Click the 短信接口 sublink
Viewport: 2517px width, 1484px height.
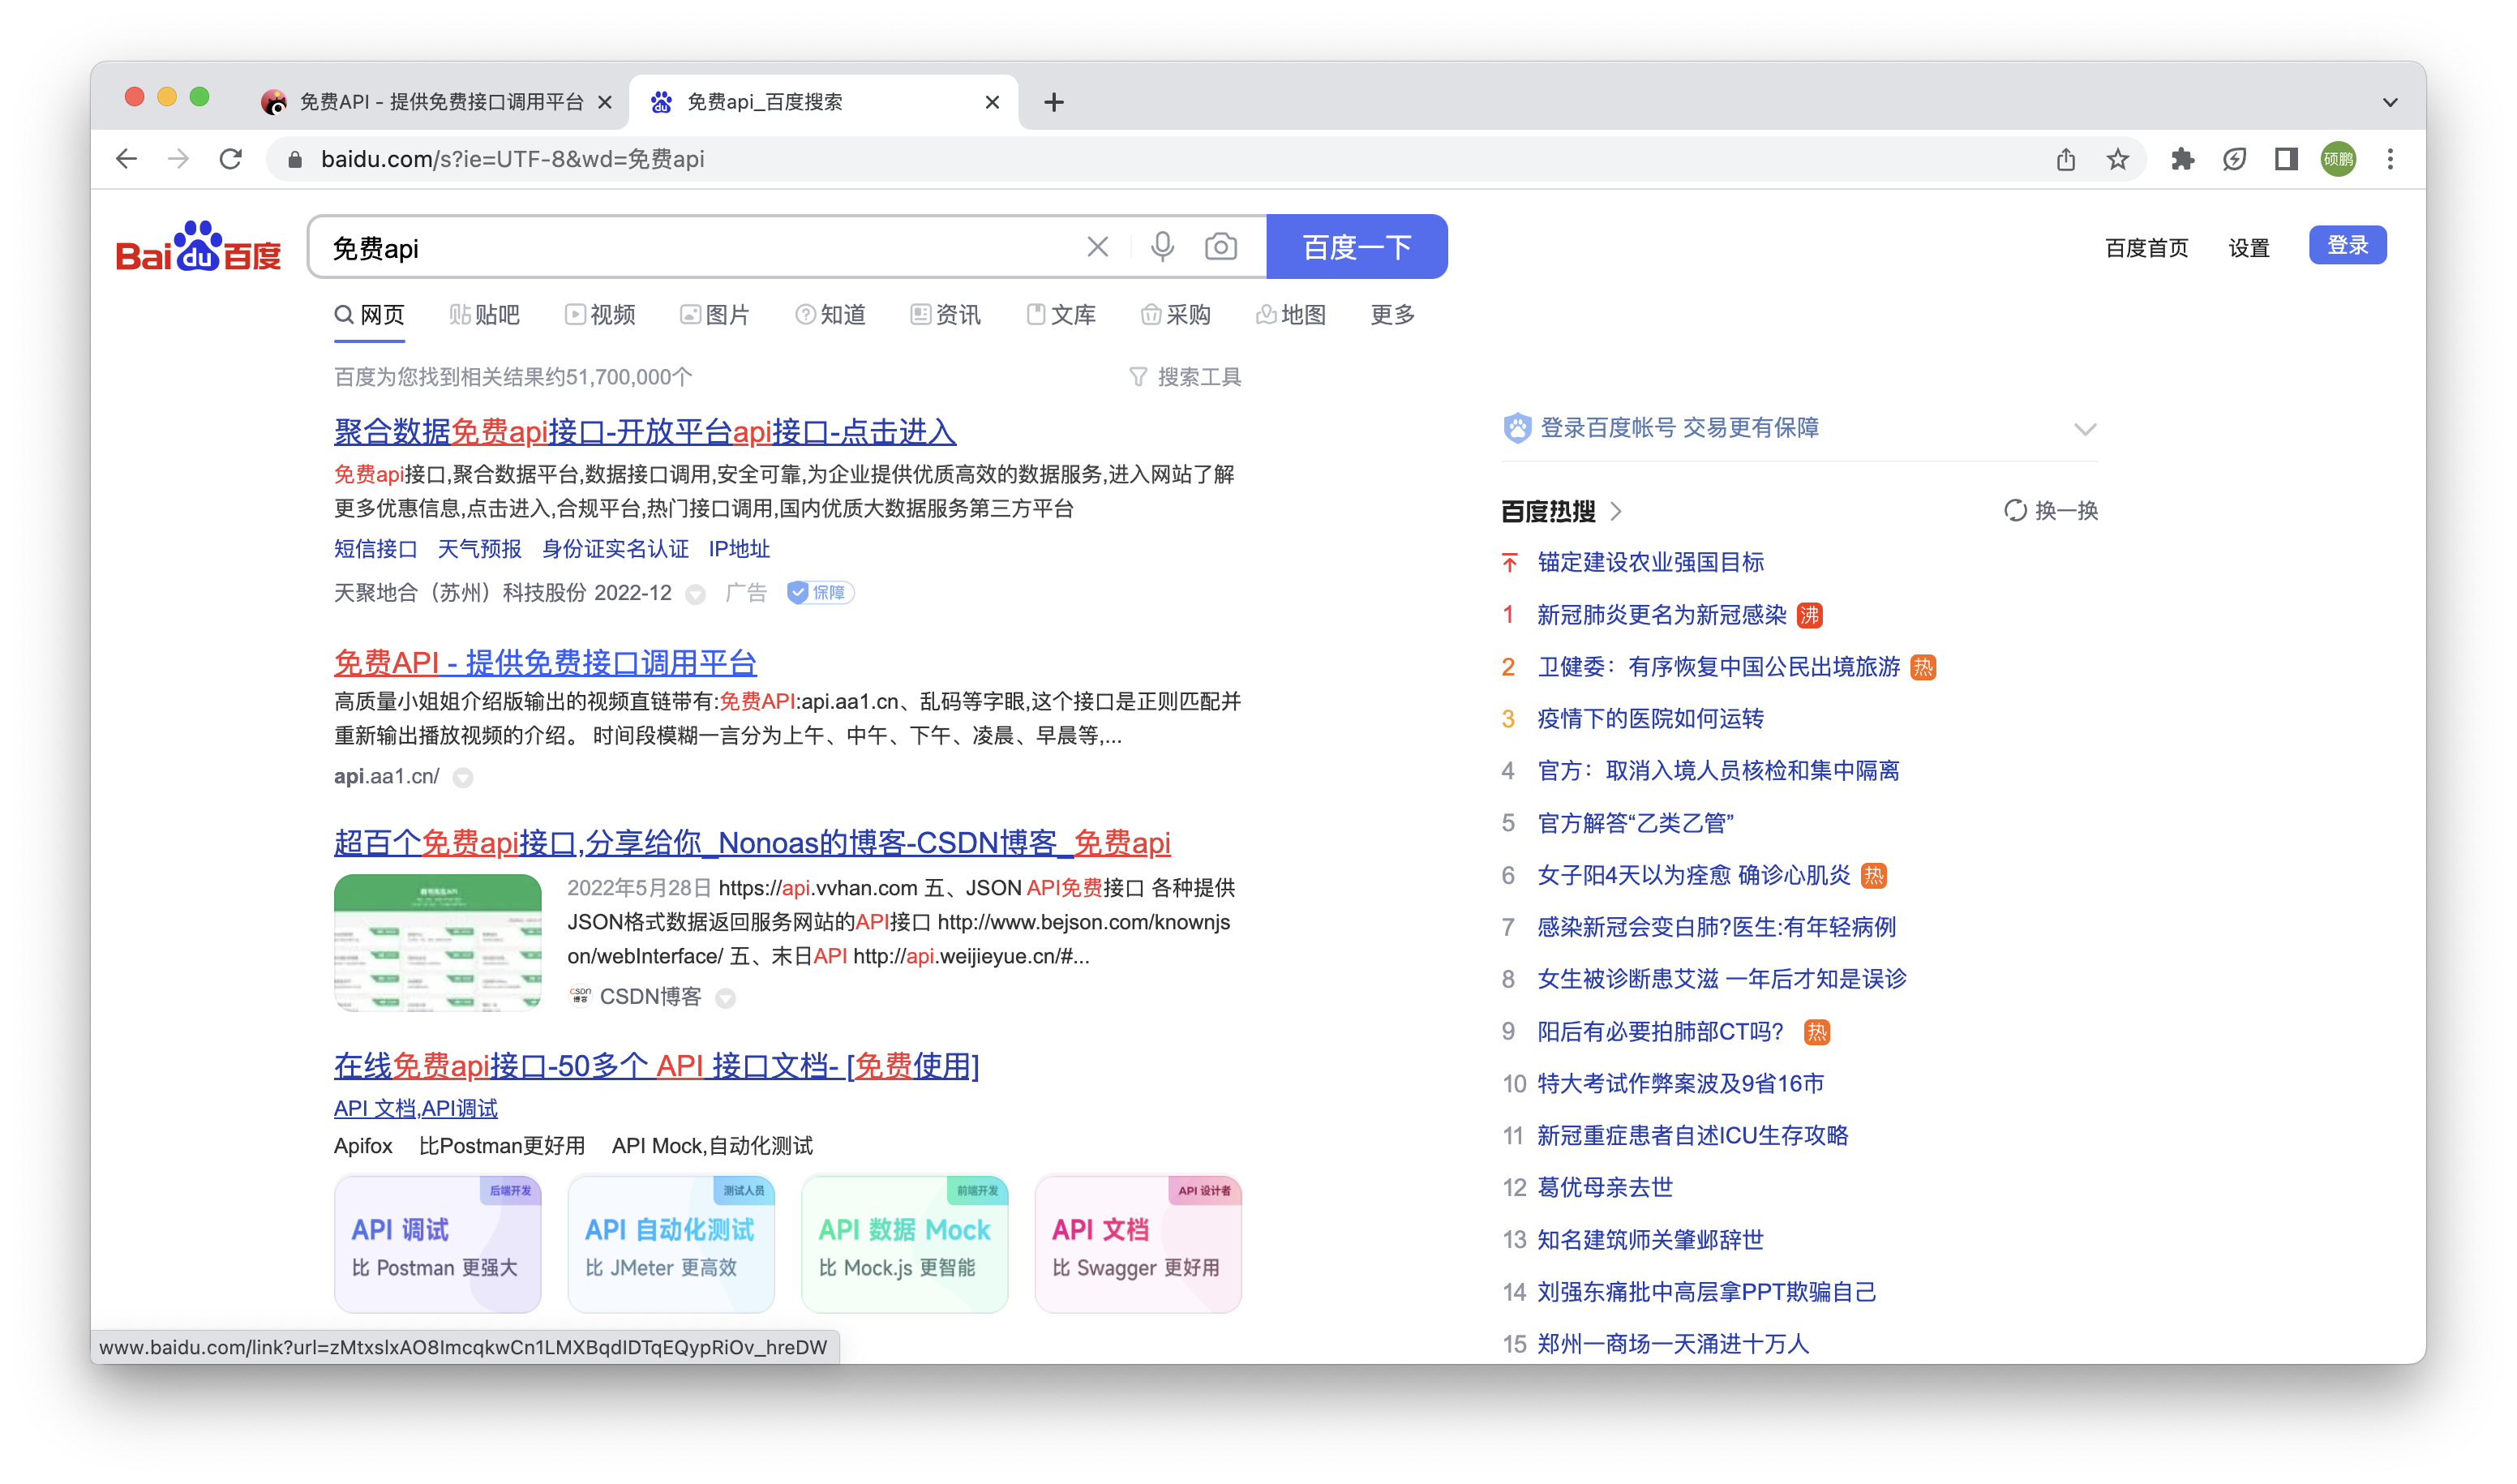(375, 549)
